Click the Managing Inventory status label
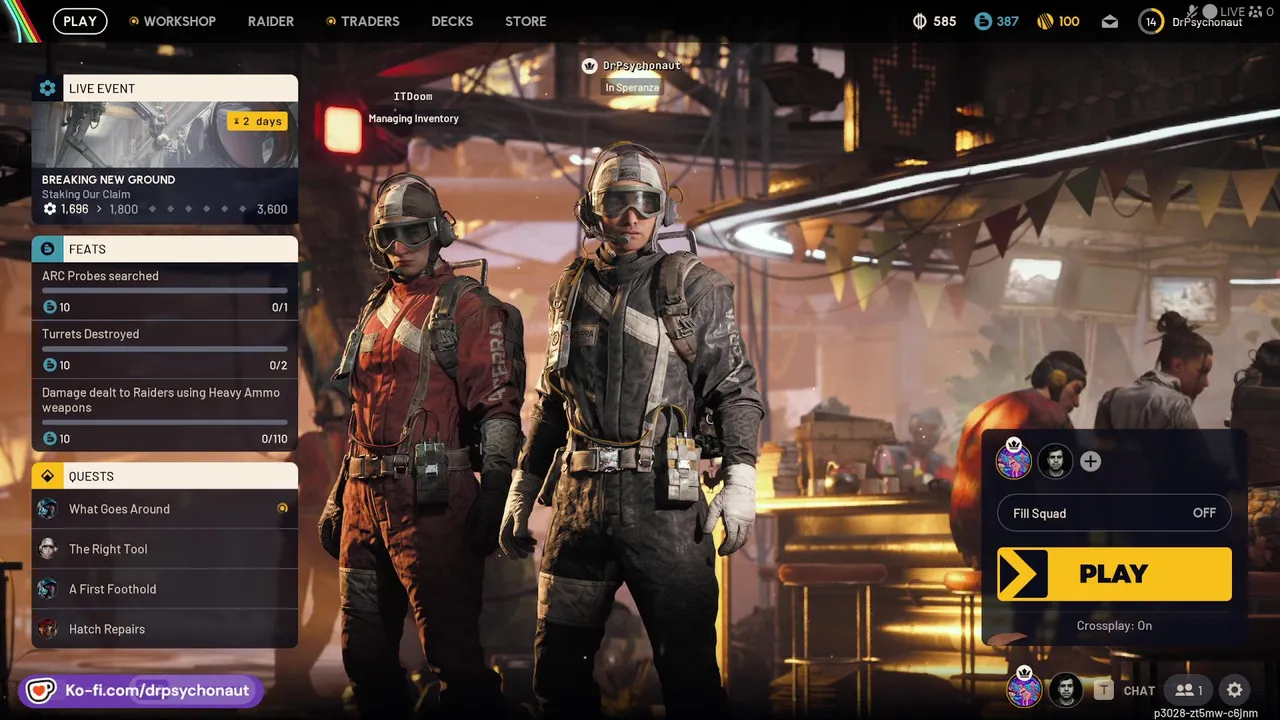Viewport: 1280px width, 720px height. coord(413,119)
